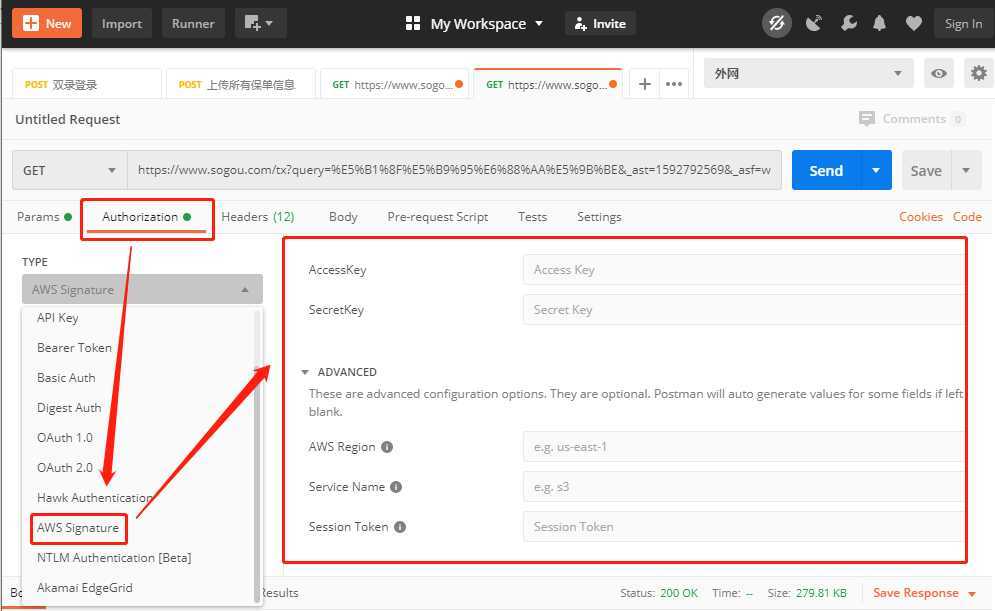Viewport: 995px width, 611px height.
Task: Open the Body tab
Action: click(343, 217)
